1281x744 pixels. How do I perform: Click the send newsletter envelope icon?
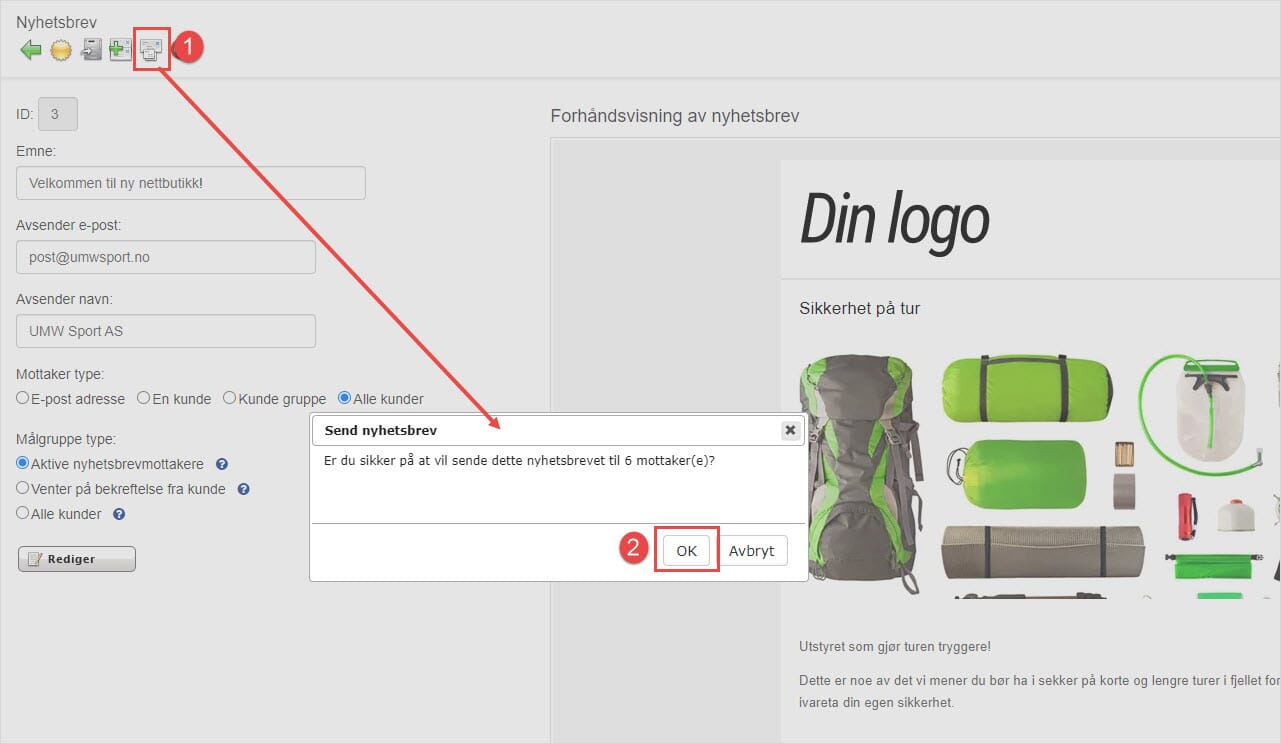[x=150, y=50]
